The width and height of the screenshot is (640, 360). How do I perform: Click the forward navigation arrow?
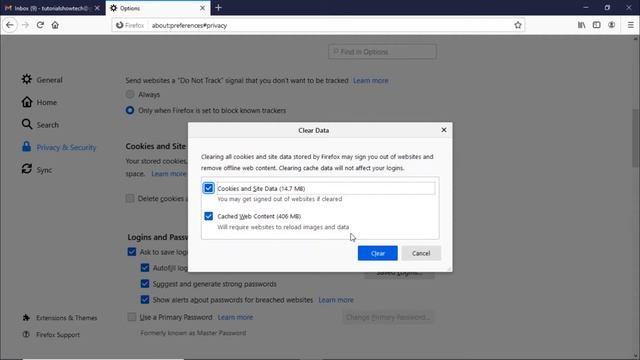click(25, 25)
